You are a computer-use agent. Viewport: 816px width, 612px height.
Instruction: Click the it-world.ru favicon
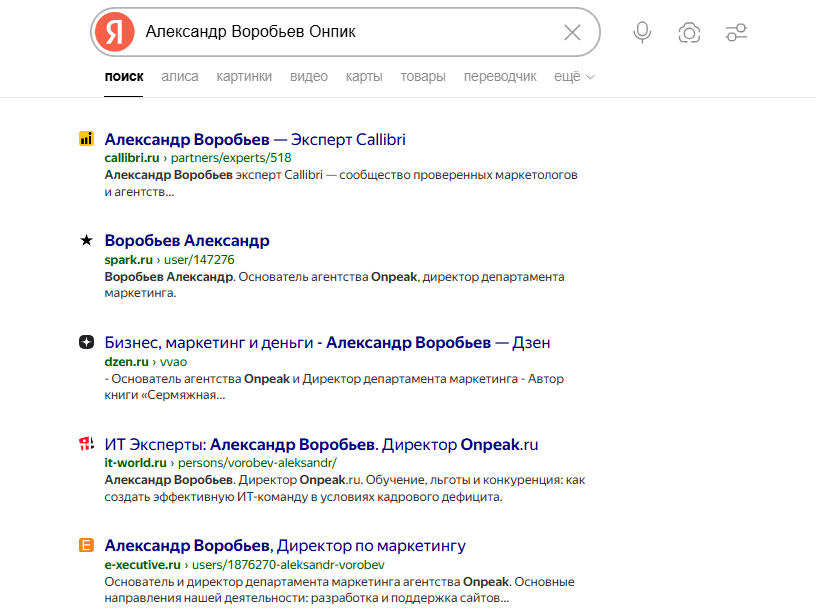tap(86, 444)
